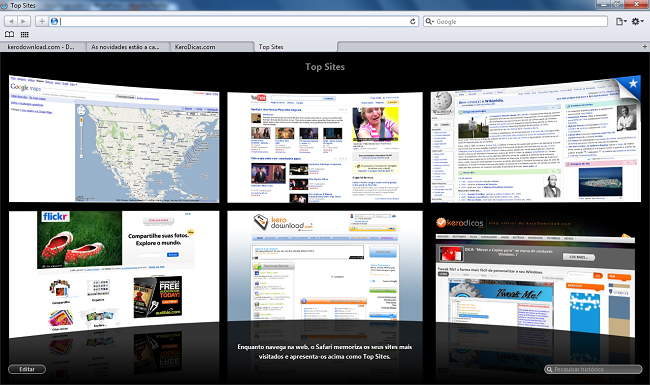Switch to KeroDicas.com tab
650x385 pixels.
[212, 47]
